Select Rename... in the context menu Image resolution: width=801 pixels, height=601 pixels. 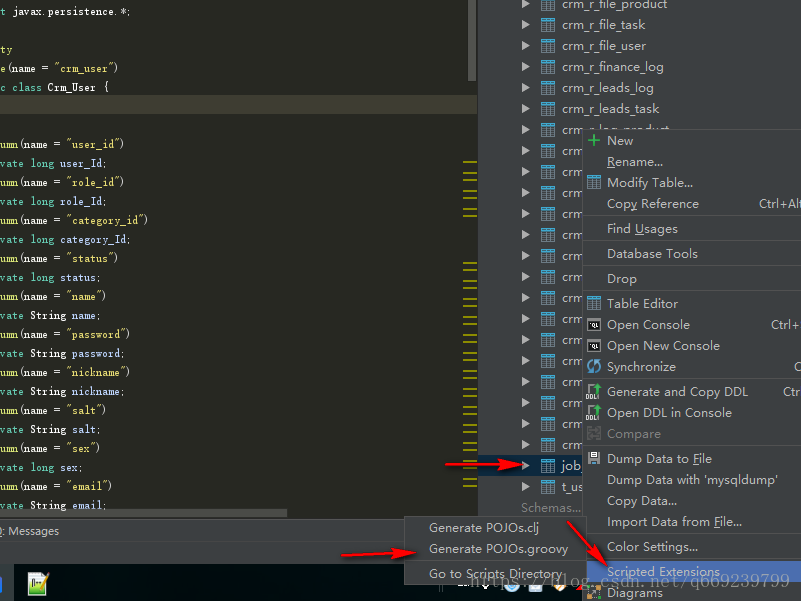coord(692,161)
